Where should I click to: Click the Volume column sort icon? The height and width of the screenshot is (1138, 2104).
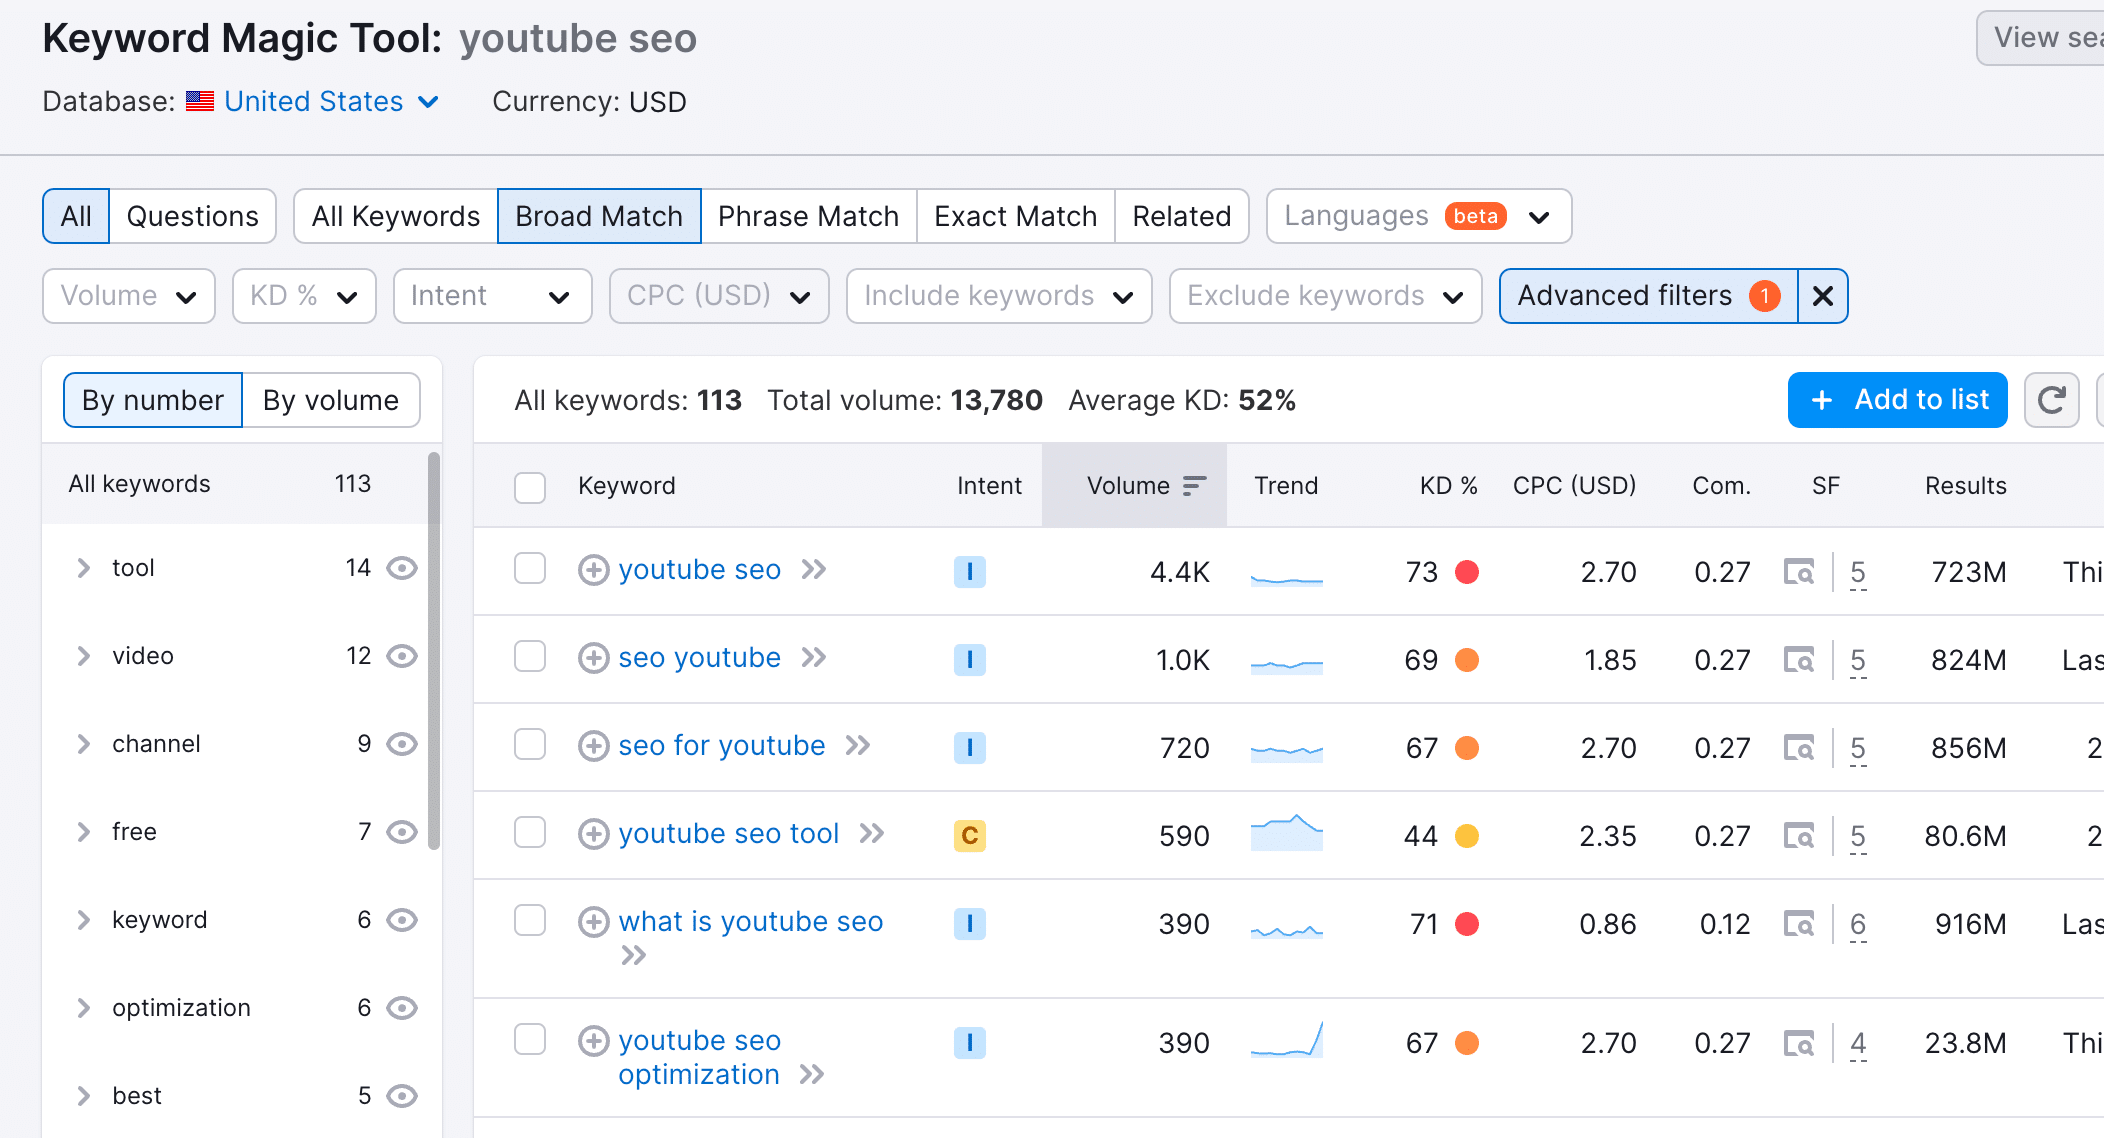pyautogui.click(x=1194, y=486)
